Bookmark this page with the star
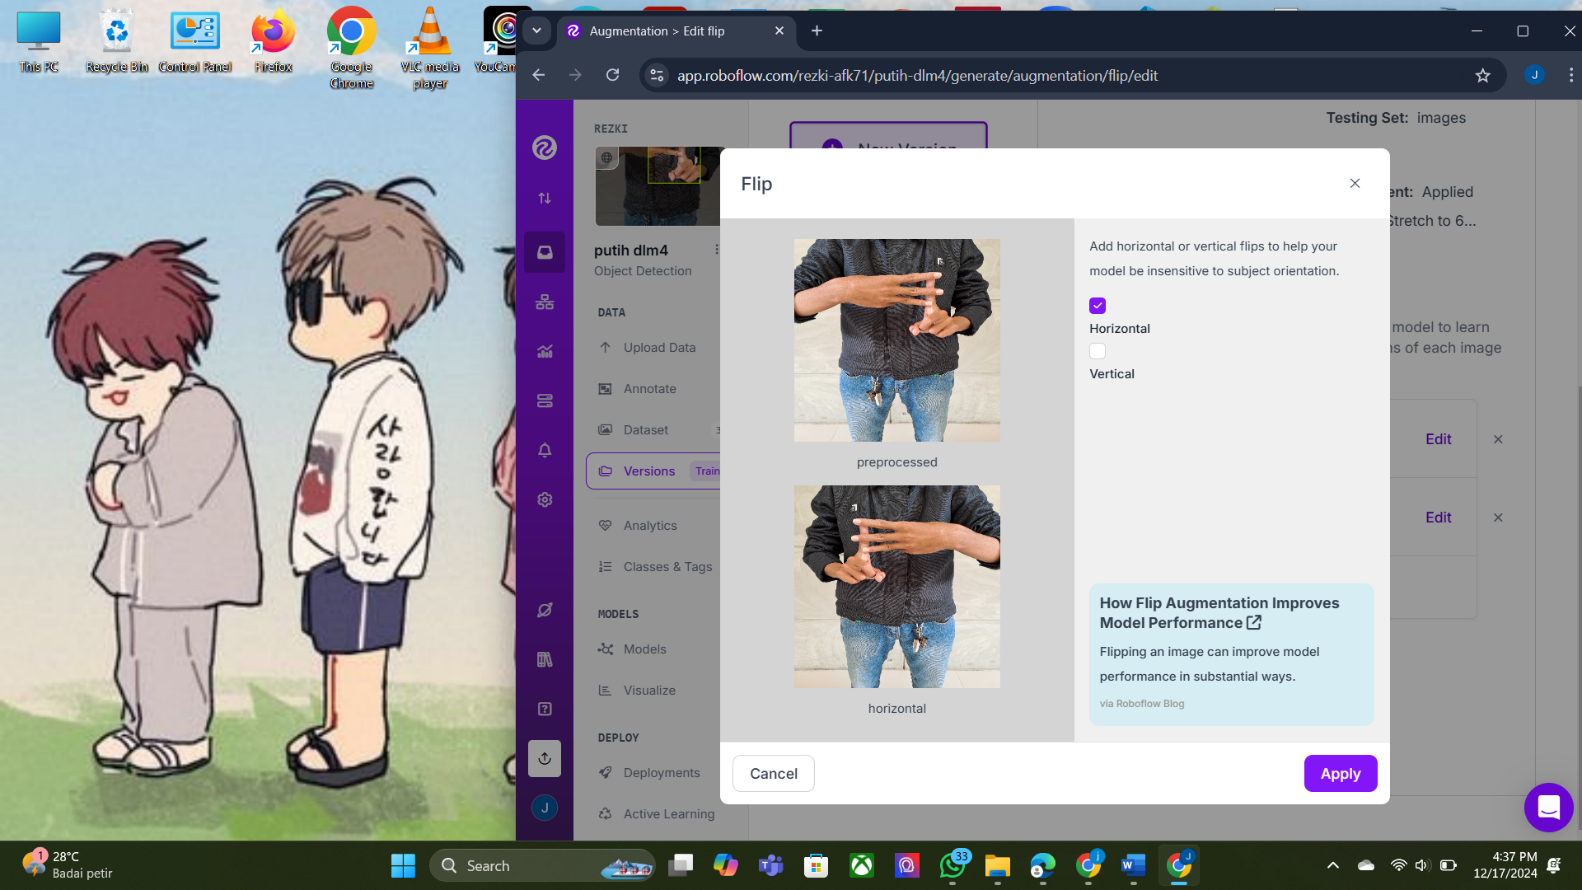1582x890 pixels. [1482, 75]
